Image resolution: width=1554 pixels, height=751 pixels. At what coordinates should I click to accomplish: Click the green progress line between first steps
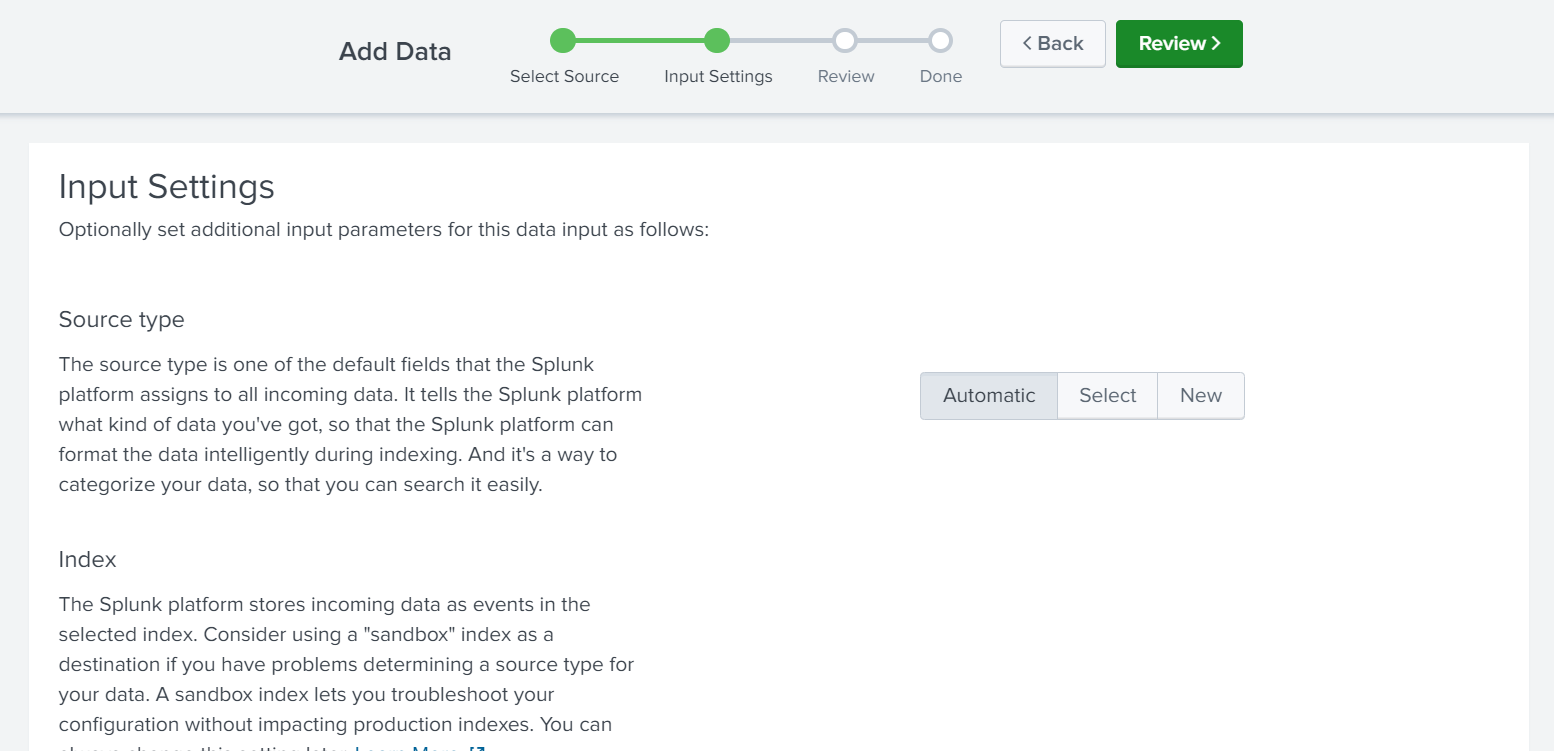click(640, 40)
